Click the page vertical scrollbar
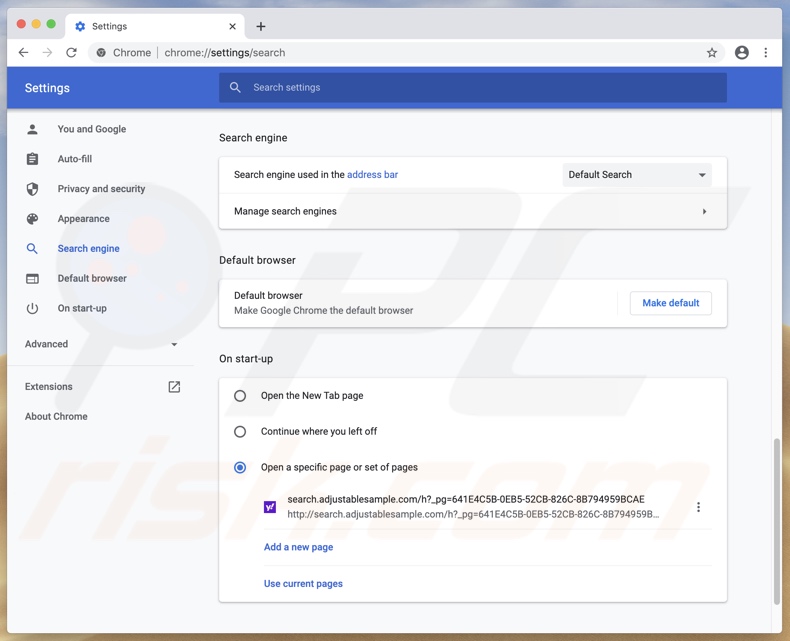Screen dimensions: 790x641 tap(777, 520)
